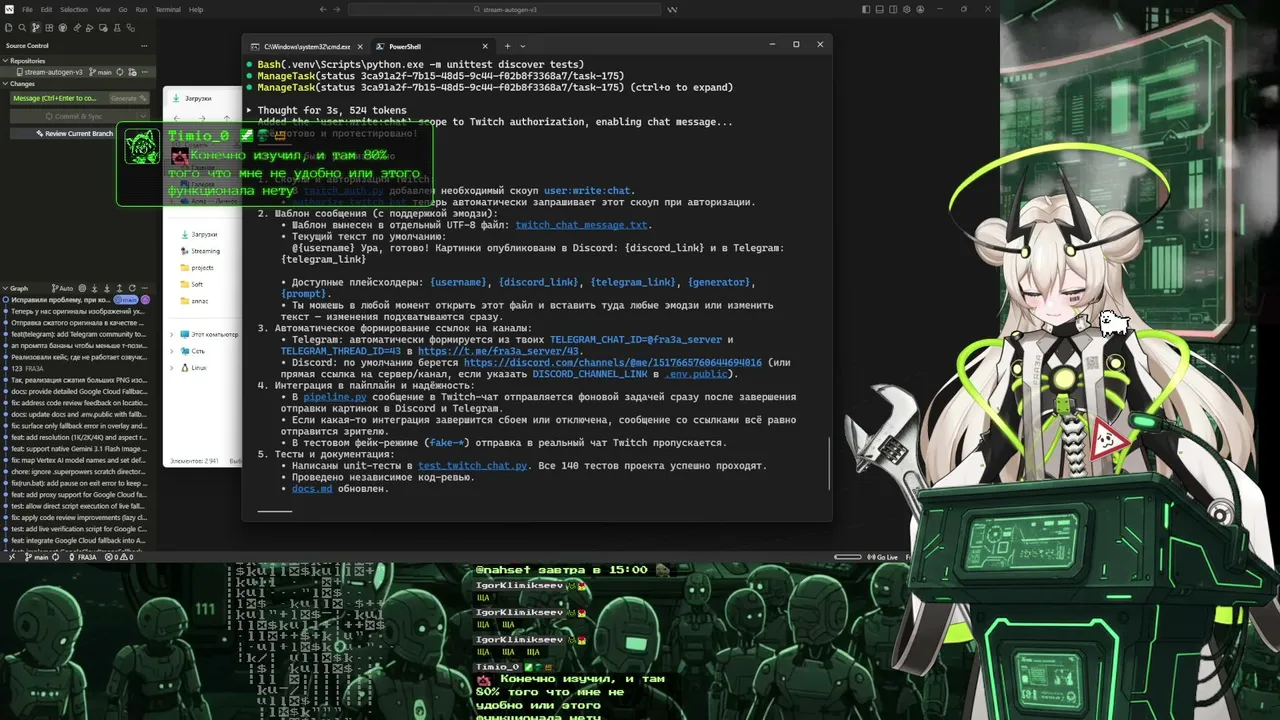Open the Streaming folder in File Explorer
The height and width of the screenshot is (720, 1280).
[200, 251]
